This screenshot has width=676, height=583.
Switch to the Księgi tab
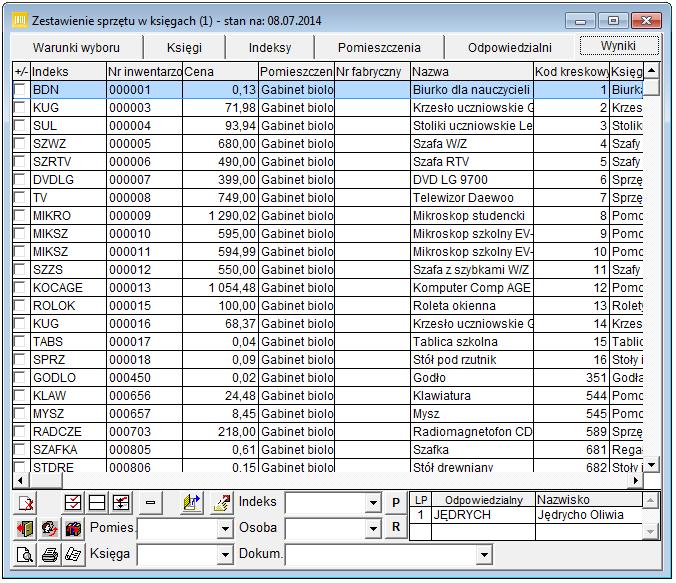pyautogui.click(x=184, y=47)
